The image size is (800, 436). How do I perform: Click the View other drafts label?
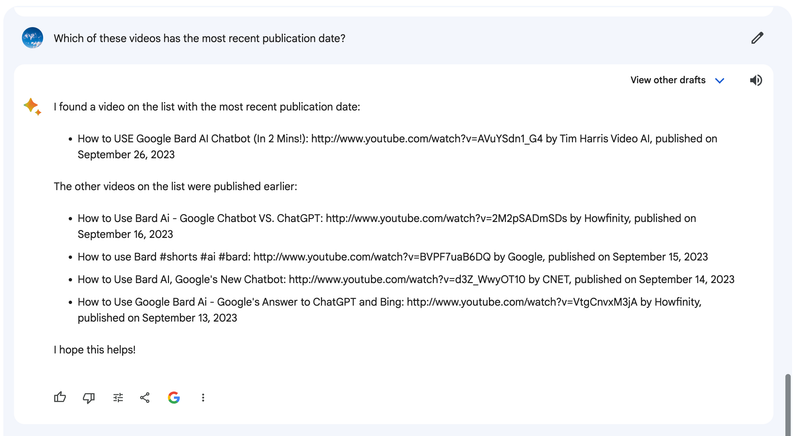click(x=667, y=80)
